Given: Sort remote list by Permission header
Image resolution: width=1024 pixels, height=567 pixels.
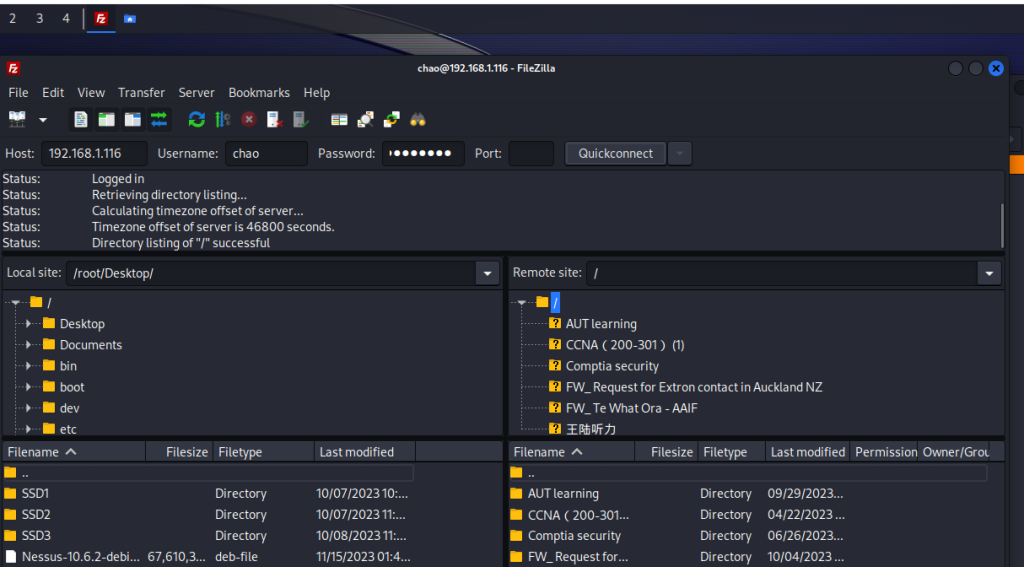Looking at the screenshot, I should tap(884, 452).
